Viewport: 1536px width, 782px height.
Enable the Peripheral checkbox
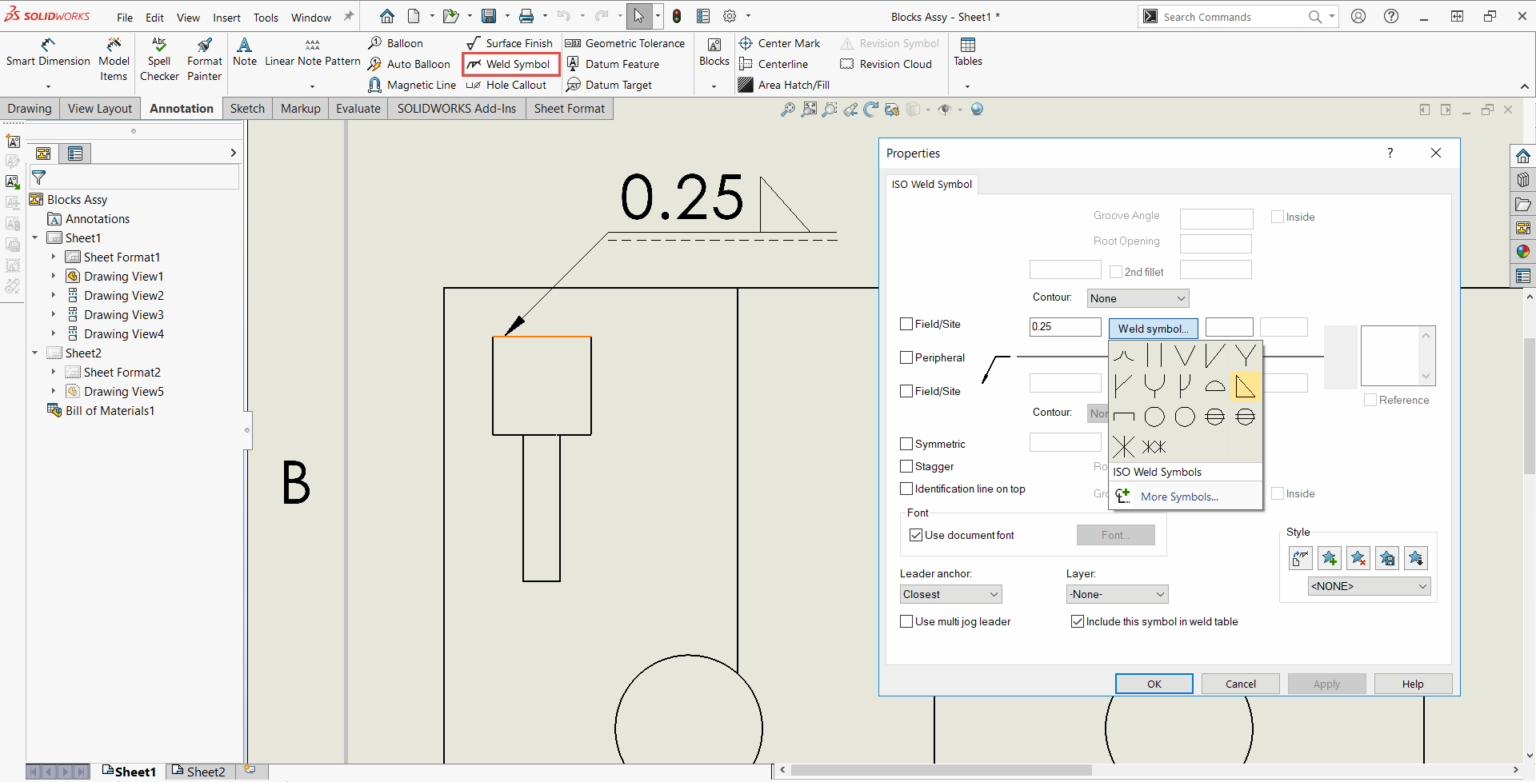[907, 357]
